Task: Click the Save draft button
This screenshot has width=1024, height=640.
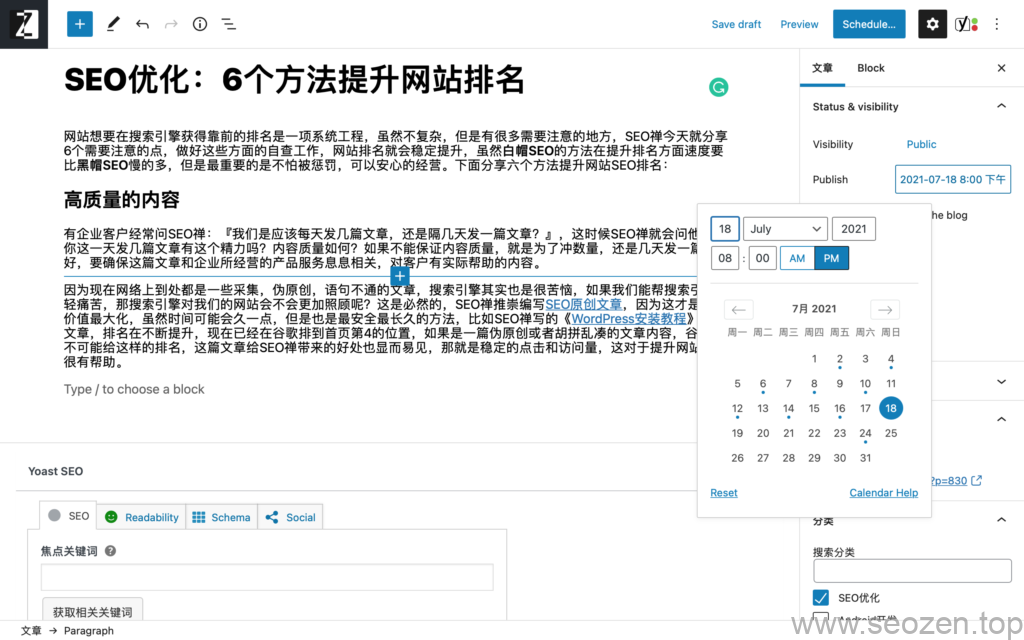Action: 736,24
